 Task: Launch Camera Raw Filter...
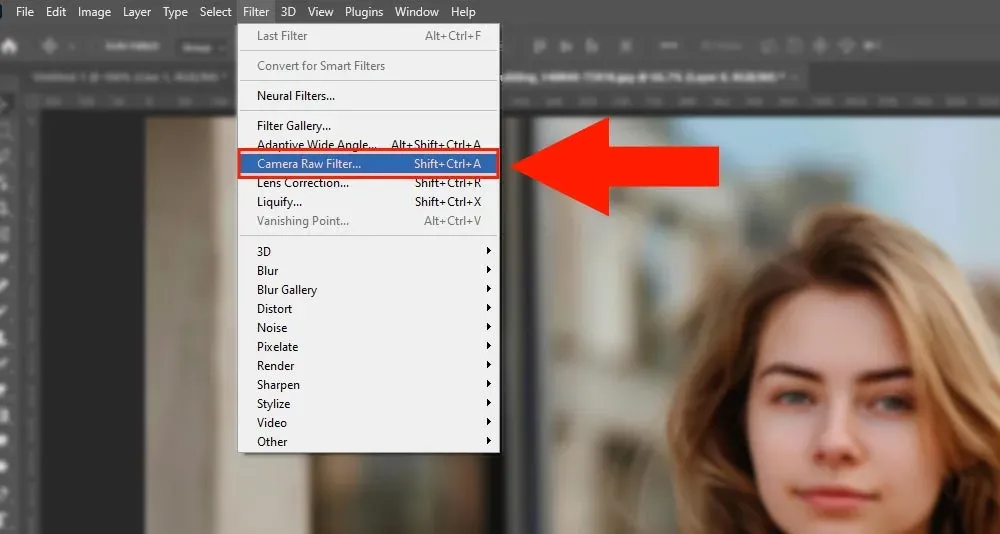click(369, 164)
